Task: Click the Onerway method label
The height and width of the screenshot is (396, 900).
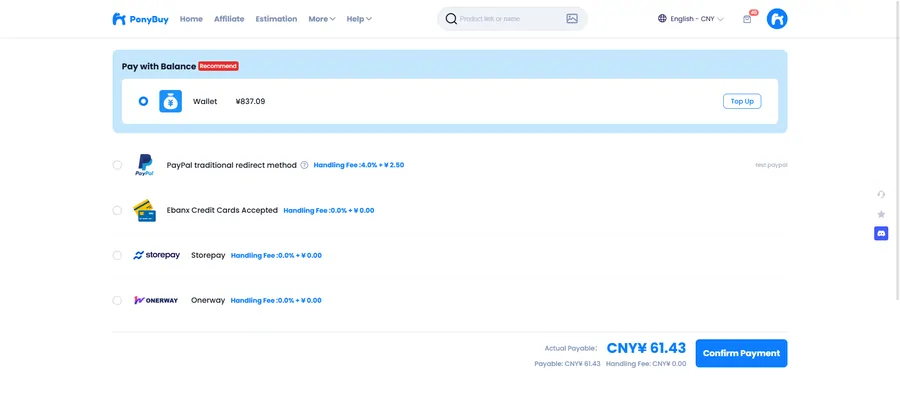Action: [208, 300]
